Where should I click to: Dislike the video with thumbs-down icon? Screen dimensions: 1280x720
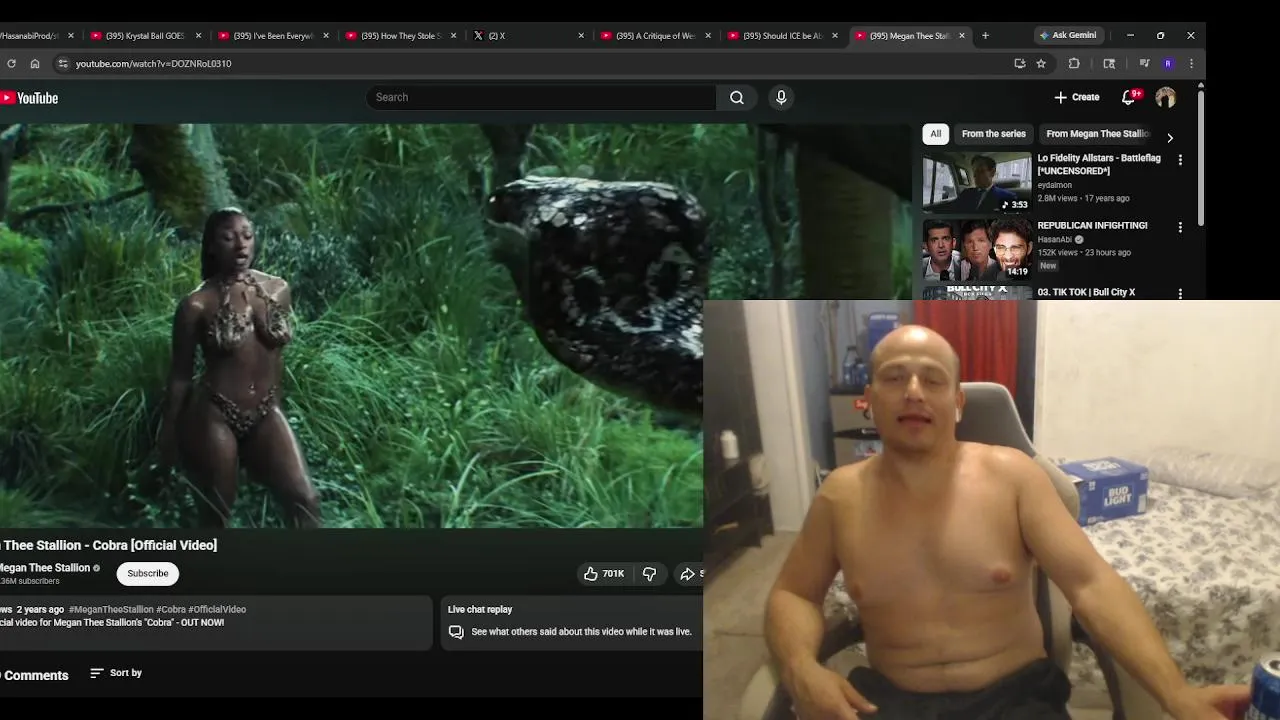click(x=649, y=573)
